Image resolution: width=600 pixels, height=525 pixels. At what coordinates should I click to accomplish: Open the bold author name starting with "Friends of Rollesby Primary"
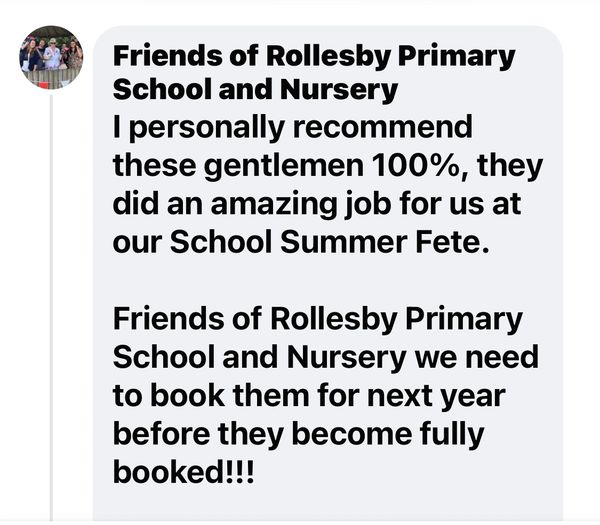coord(314,73)
